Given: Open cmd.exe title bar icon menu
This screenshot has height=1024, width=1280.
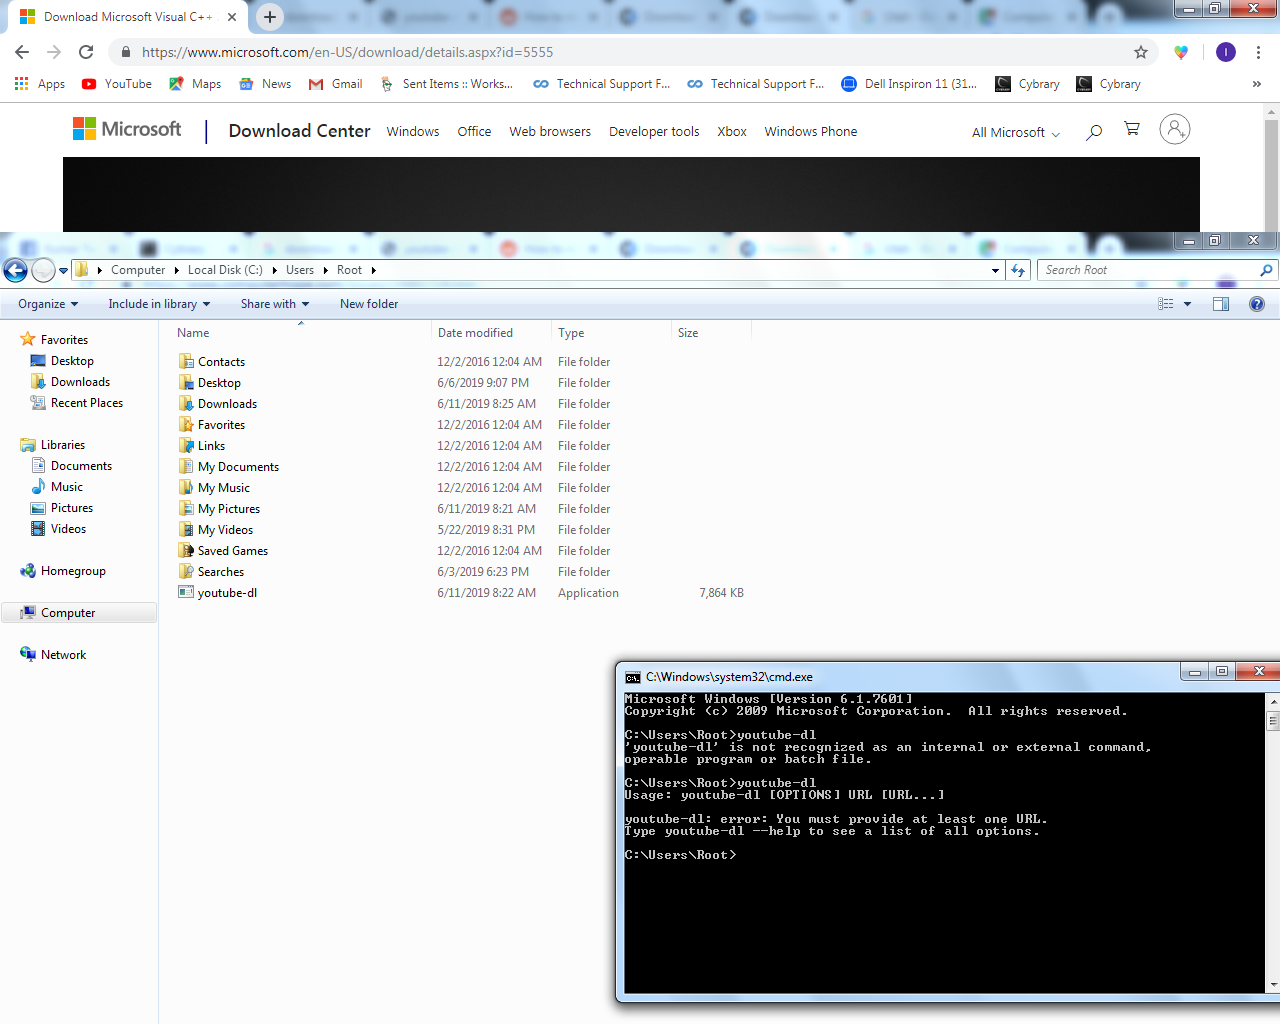Looking at the screenshot, I should [632, 677].
